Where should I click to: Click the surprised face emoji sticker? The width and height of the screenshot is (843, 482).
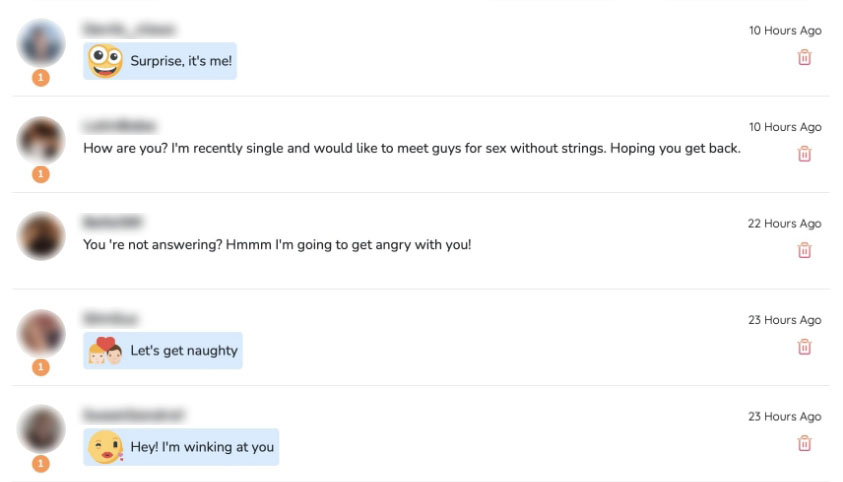[x=105, y=61]
